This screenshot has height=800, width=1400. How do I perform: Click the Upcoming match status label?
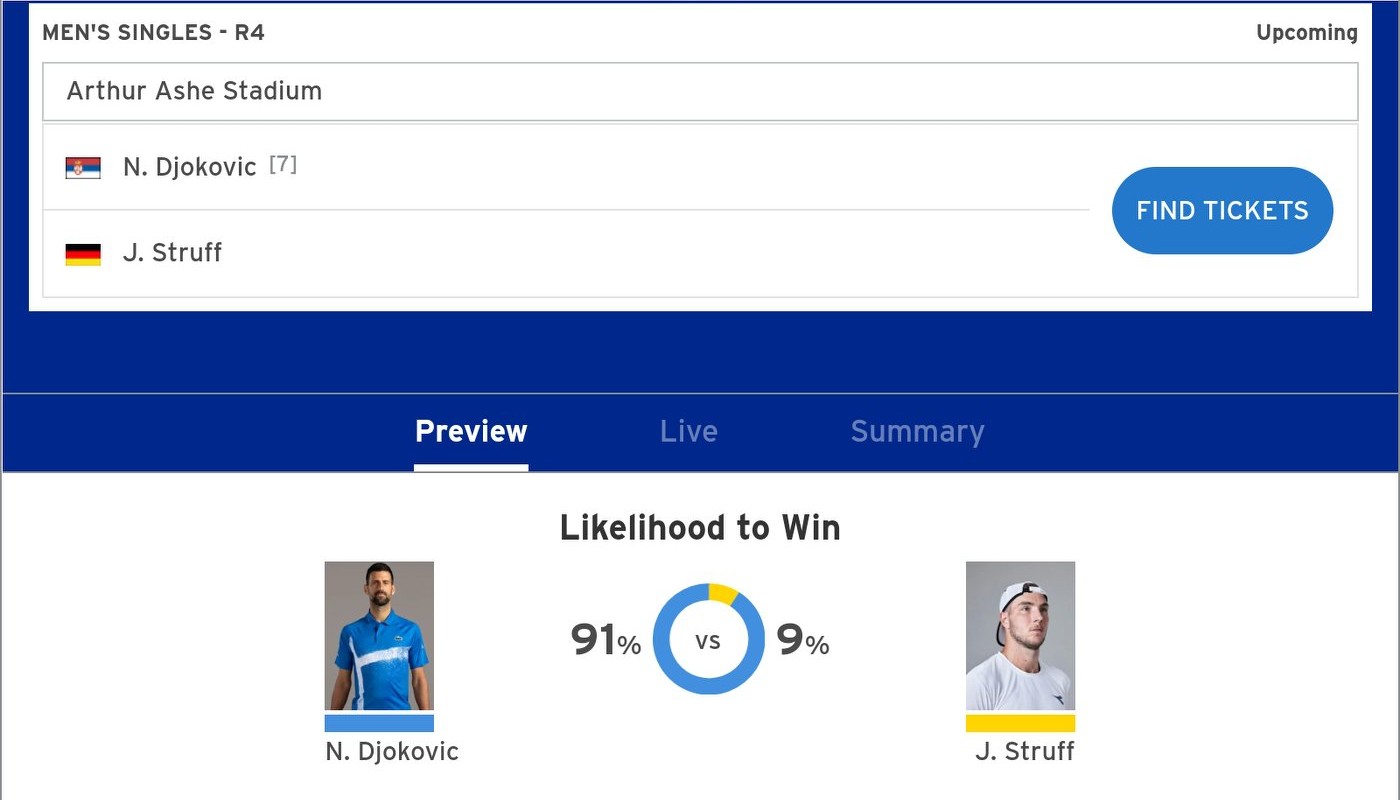[x=1307, y=33]
